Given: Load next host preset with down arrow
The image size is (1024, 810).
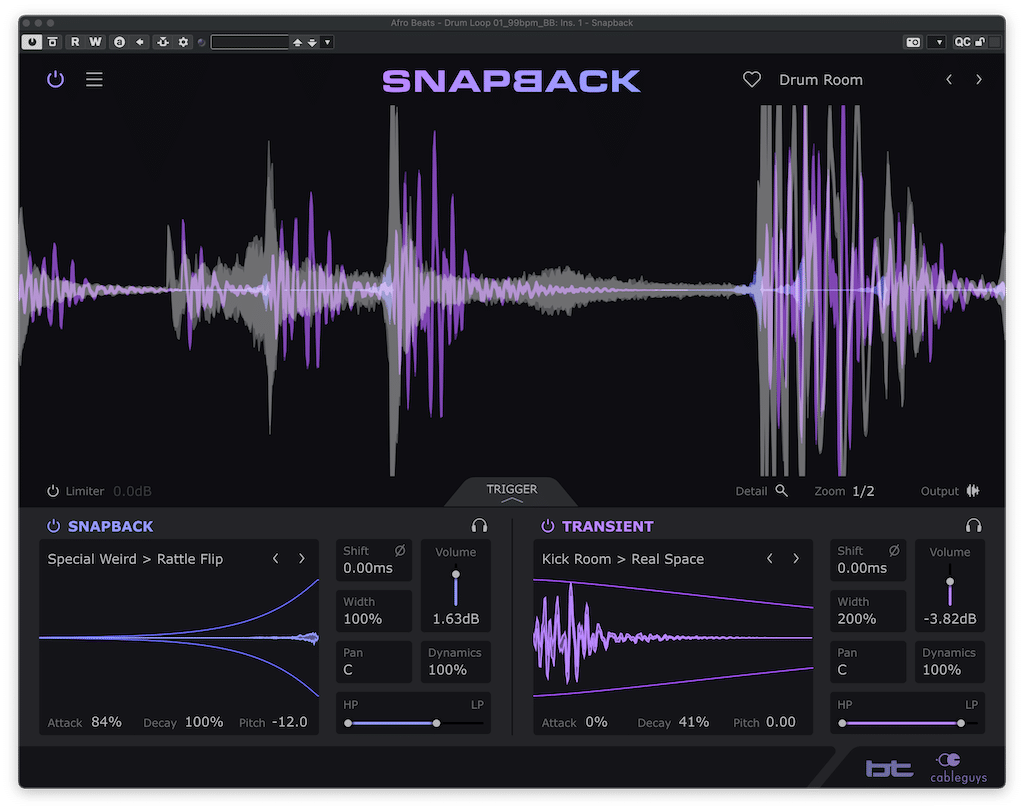Looking at the screenshot, I should pos(312,42).
